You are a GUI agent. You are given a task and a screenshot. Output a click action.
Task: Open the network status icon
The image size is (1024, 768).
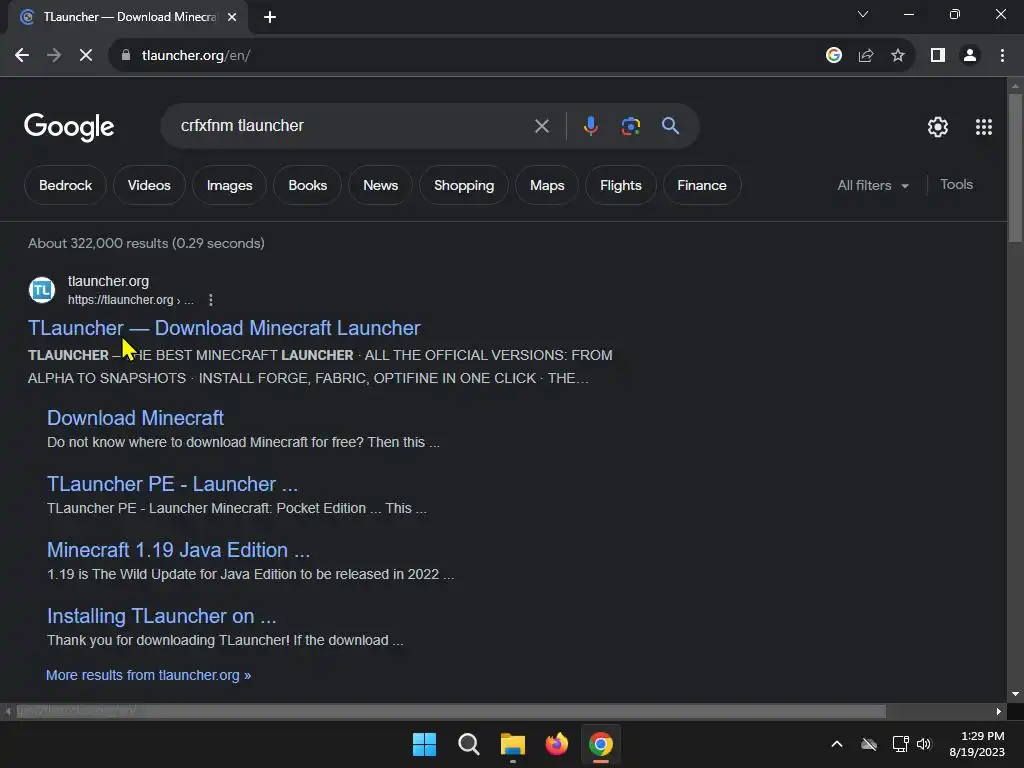click(901, 744)
